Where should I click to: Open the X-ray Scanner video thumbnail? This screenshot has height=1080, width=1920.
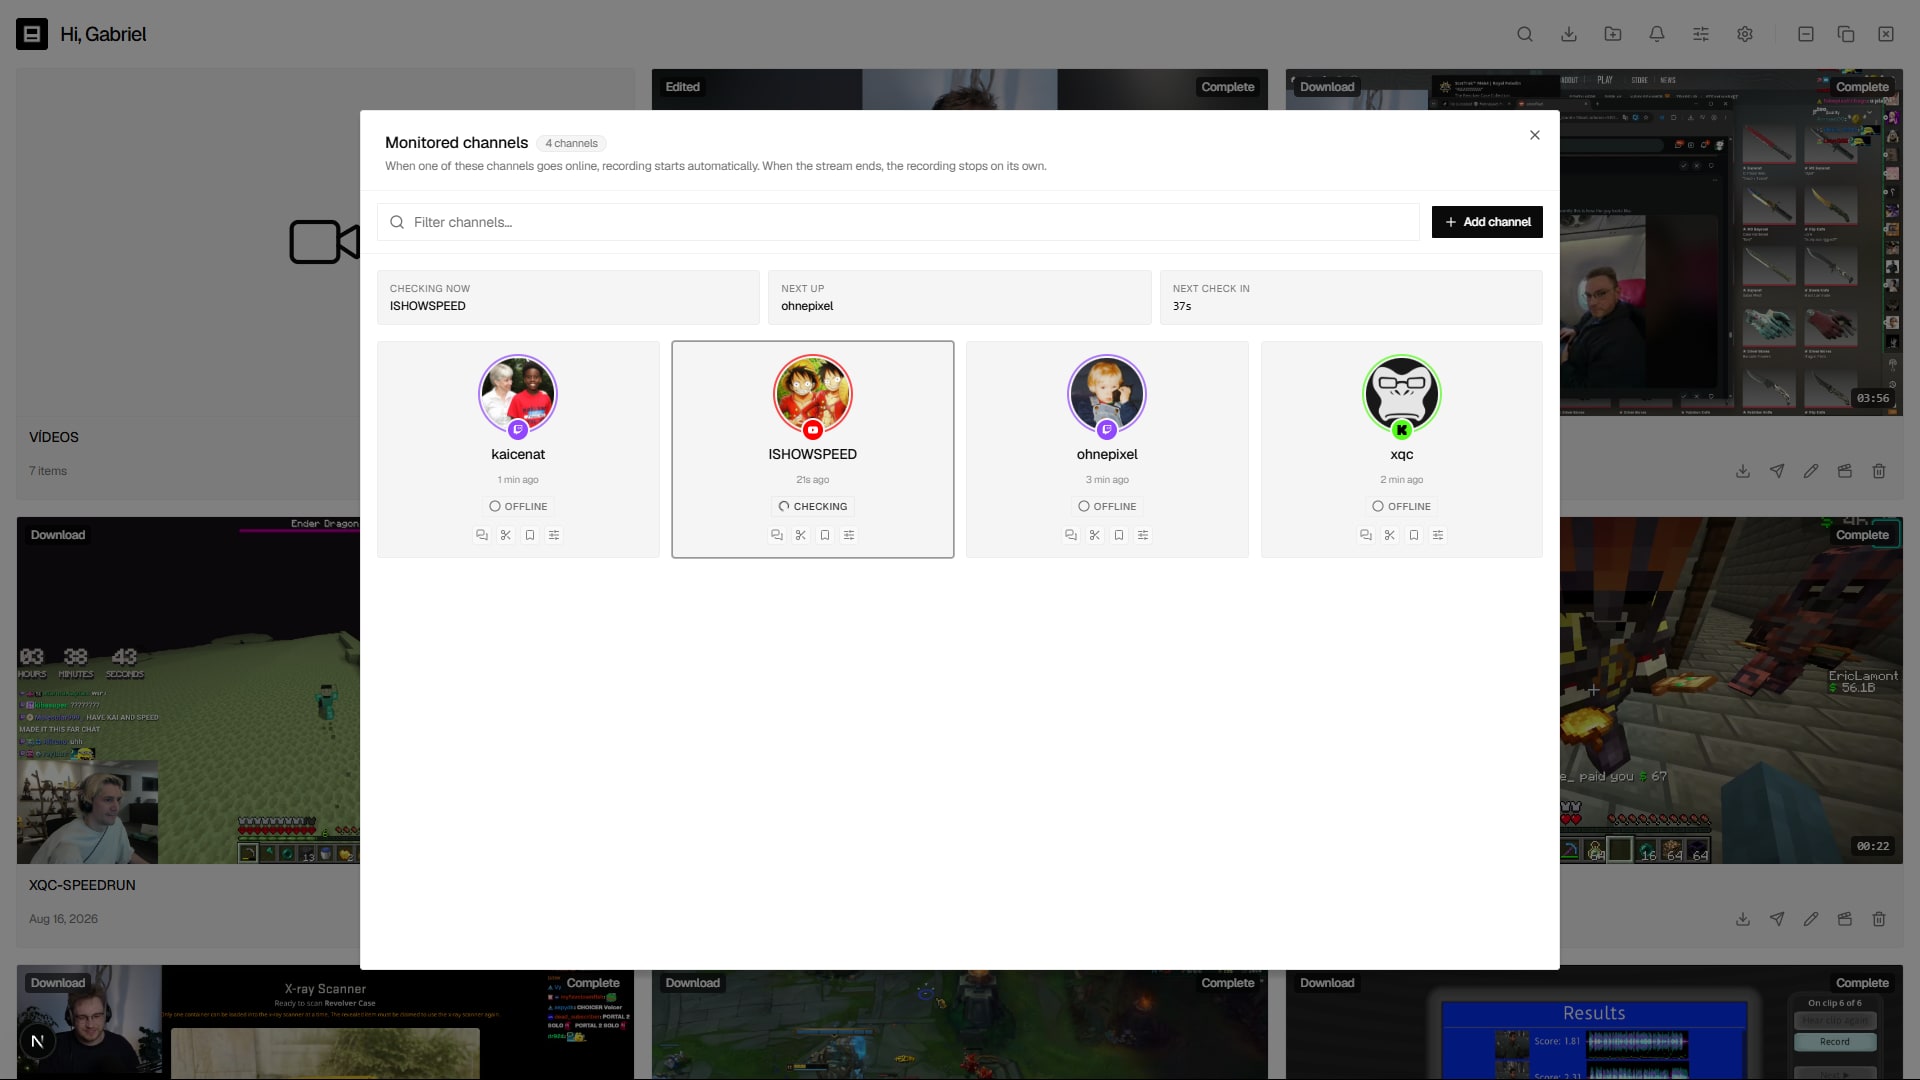click(325, 1022)
